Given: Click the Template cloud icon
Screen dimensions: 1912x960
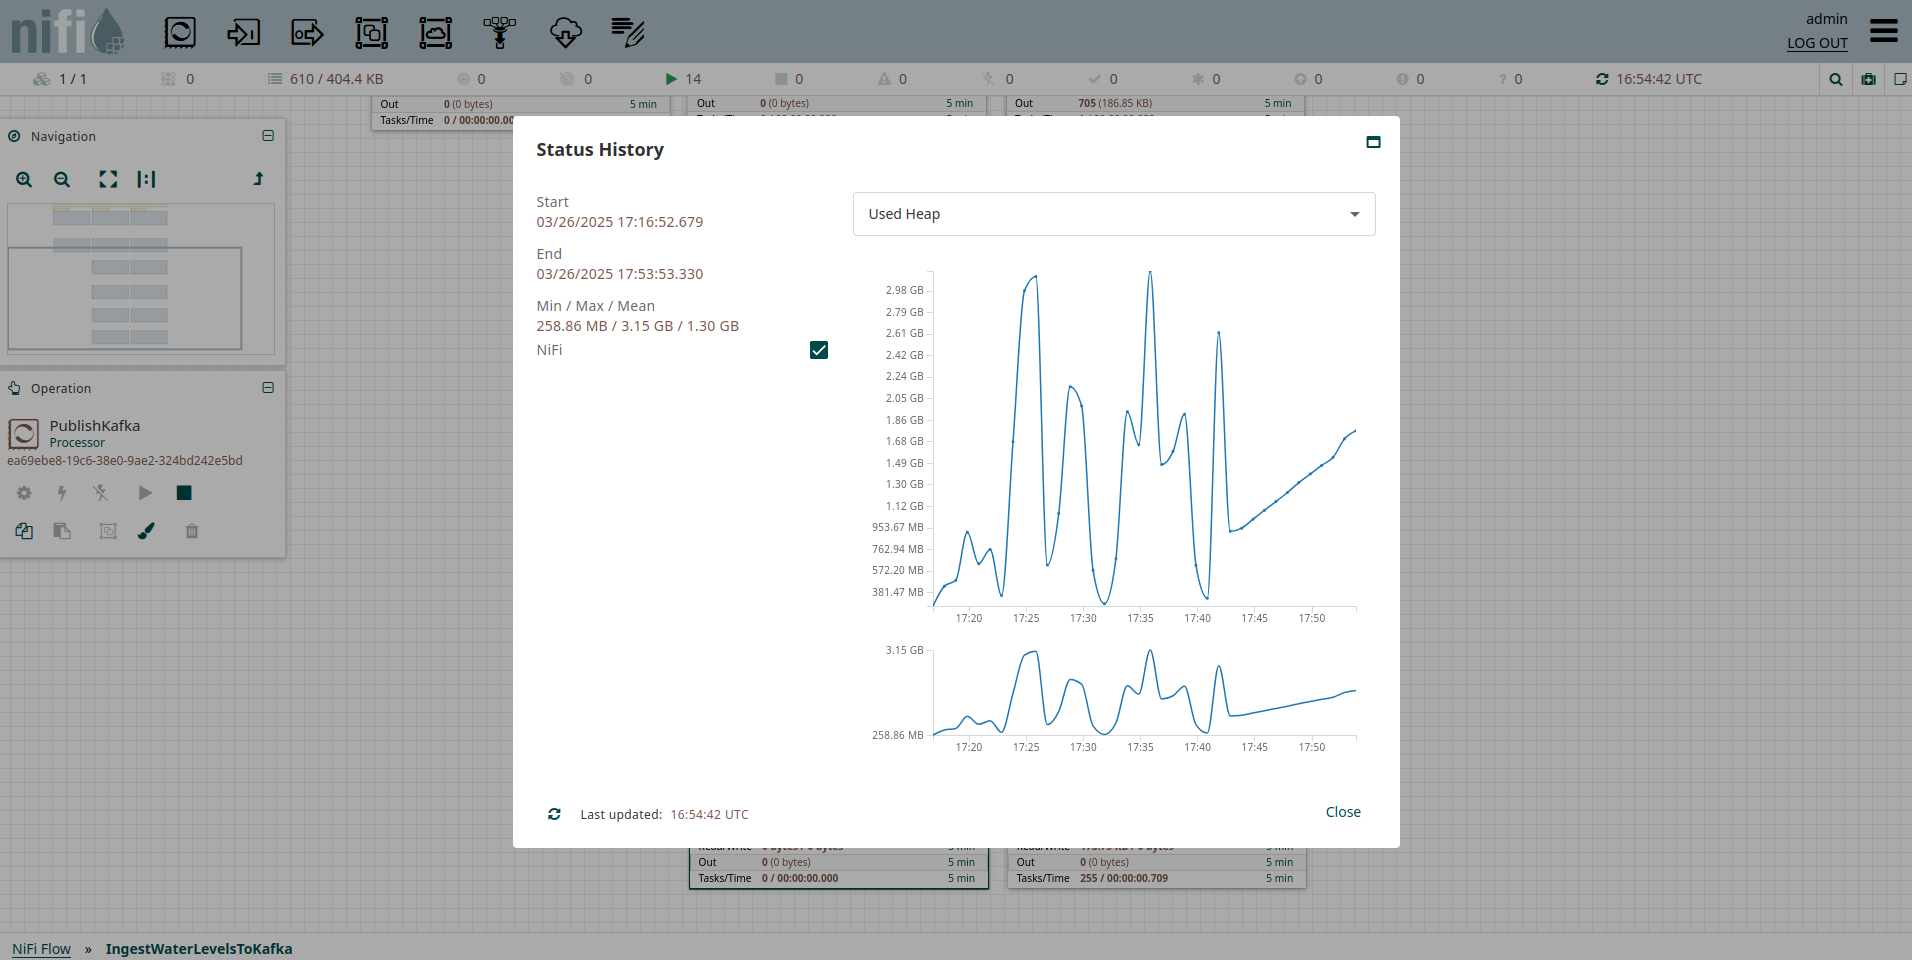Looking at the screenshot, I should click(565, 33).
